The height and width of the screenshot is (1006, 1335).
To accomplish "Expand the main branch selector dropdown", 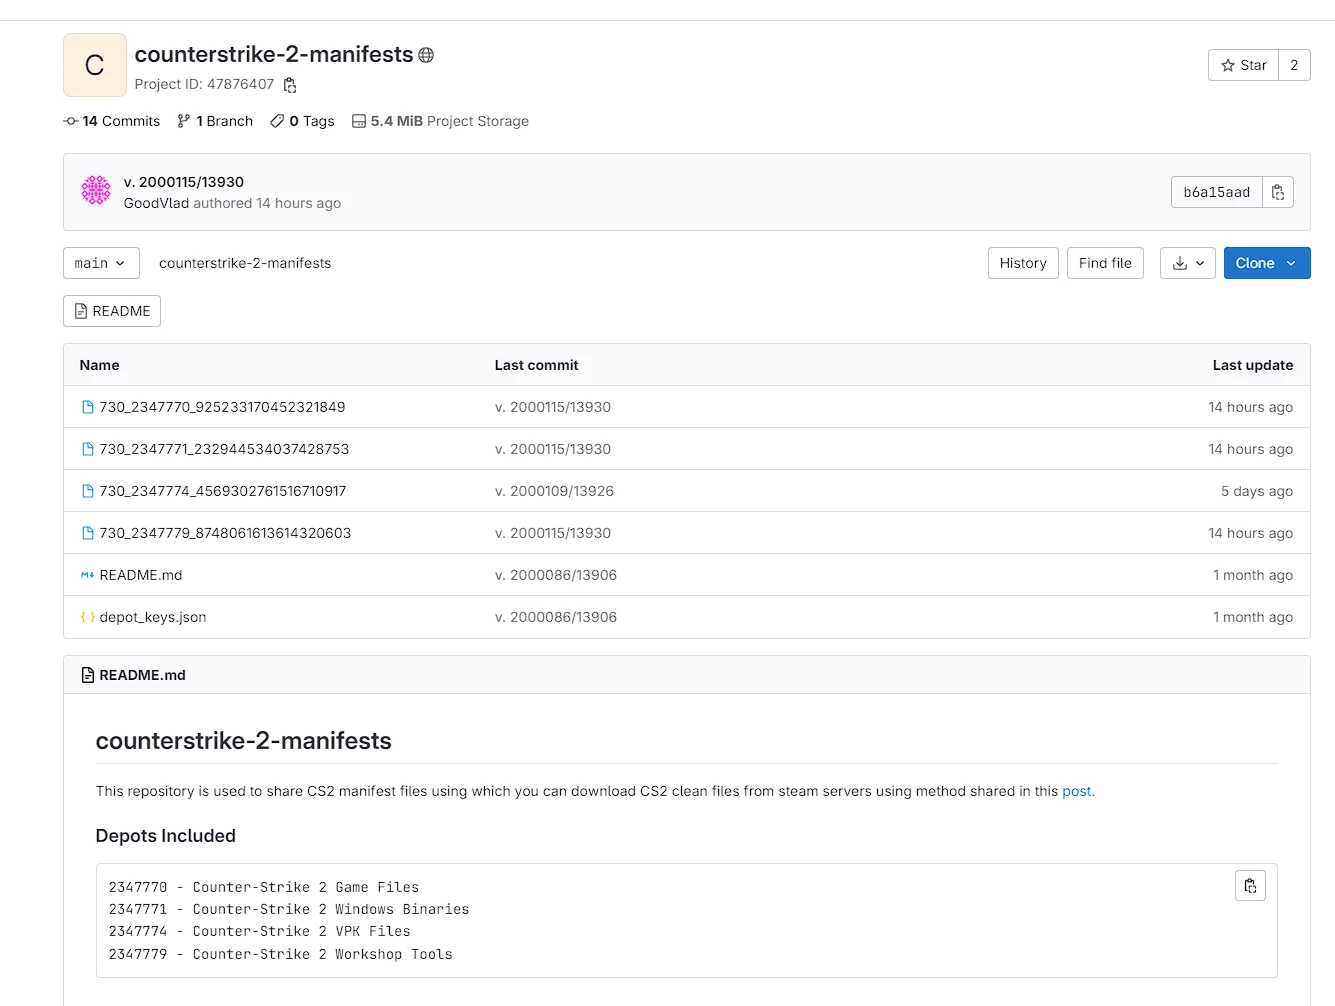I will pos(101,263).
